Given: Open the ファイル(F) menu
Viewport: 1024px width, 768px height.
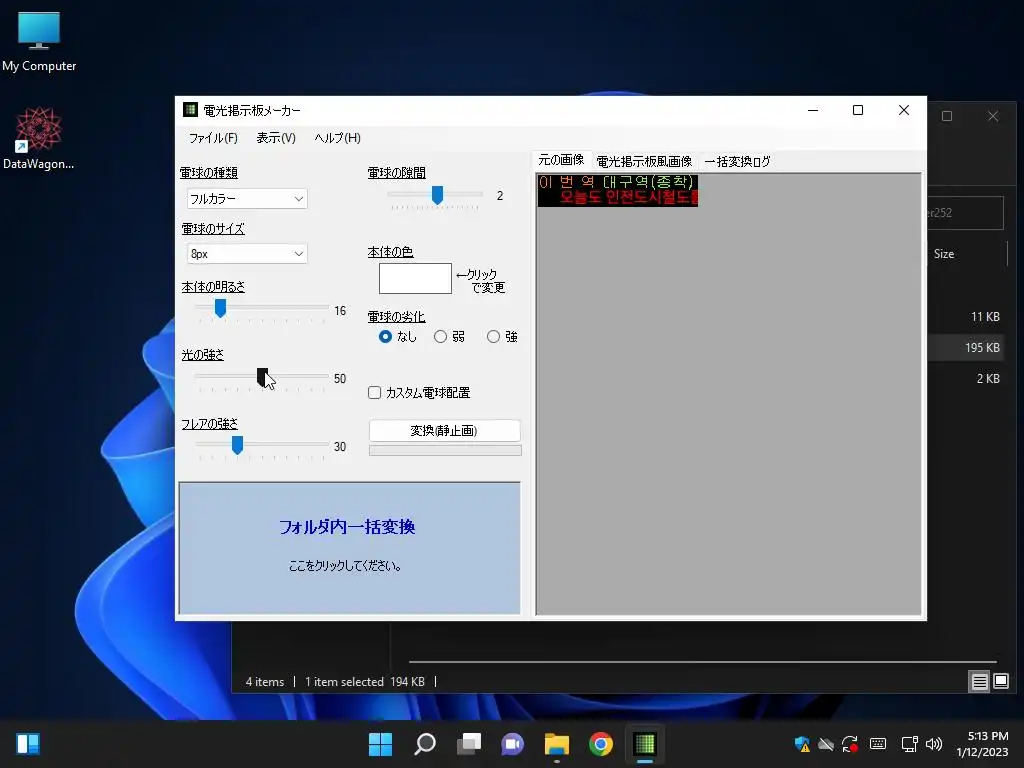Looking at the screenshot, I should click(213, 138).
